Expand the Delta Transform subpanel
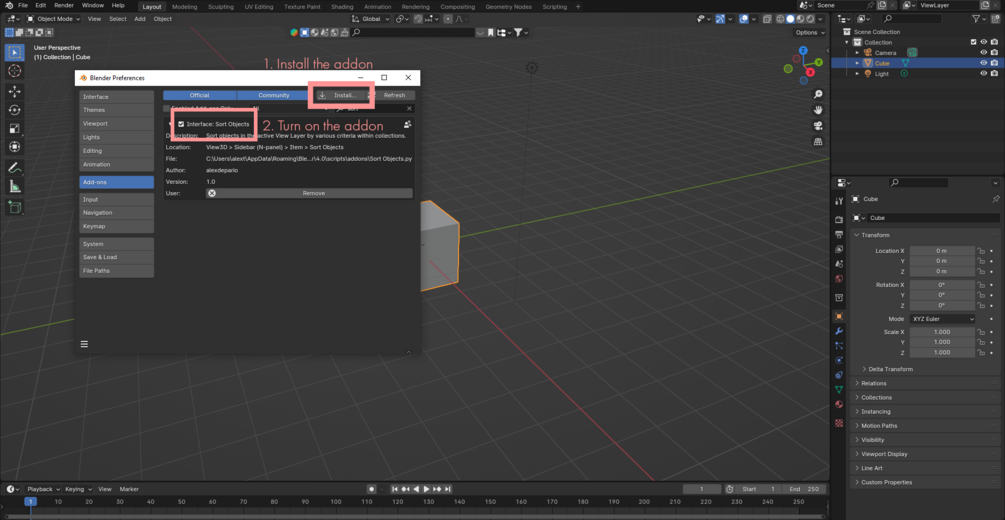 [x=890, y=369]
